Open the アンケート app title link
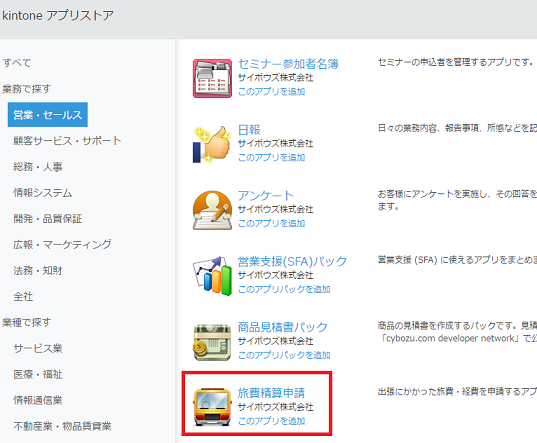Image resolution: width=537 pixels, height=443 pixels. (x=266, y=195)
